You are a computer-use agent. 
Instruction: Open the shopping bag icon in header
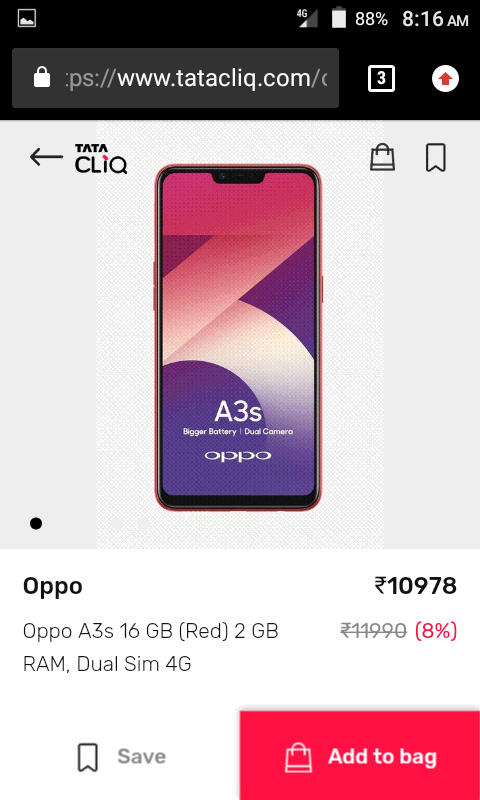click(382, 157)
